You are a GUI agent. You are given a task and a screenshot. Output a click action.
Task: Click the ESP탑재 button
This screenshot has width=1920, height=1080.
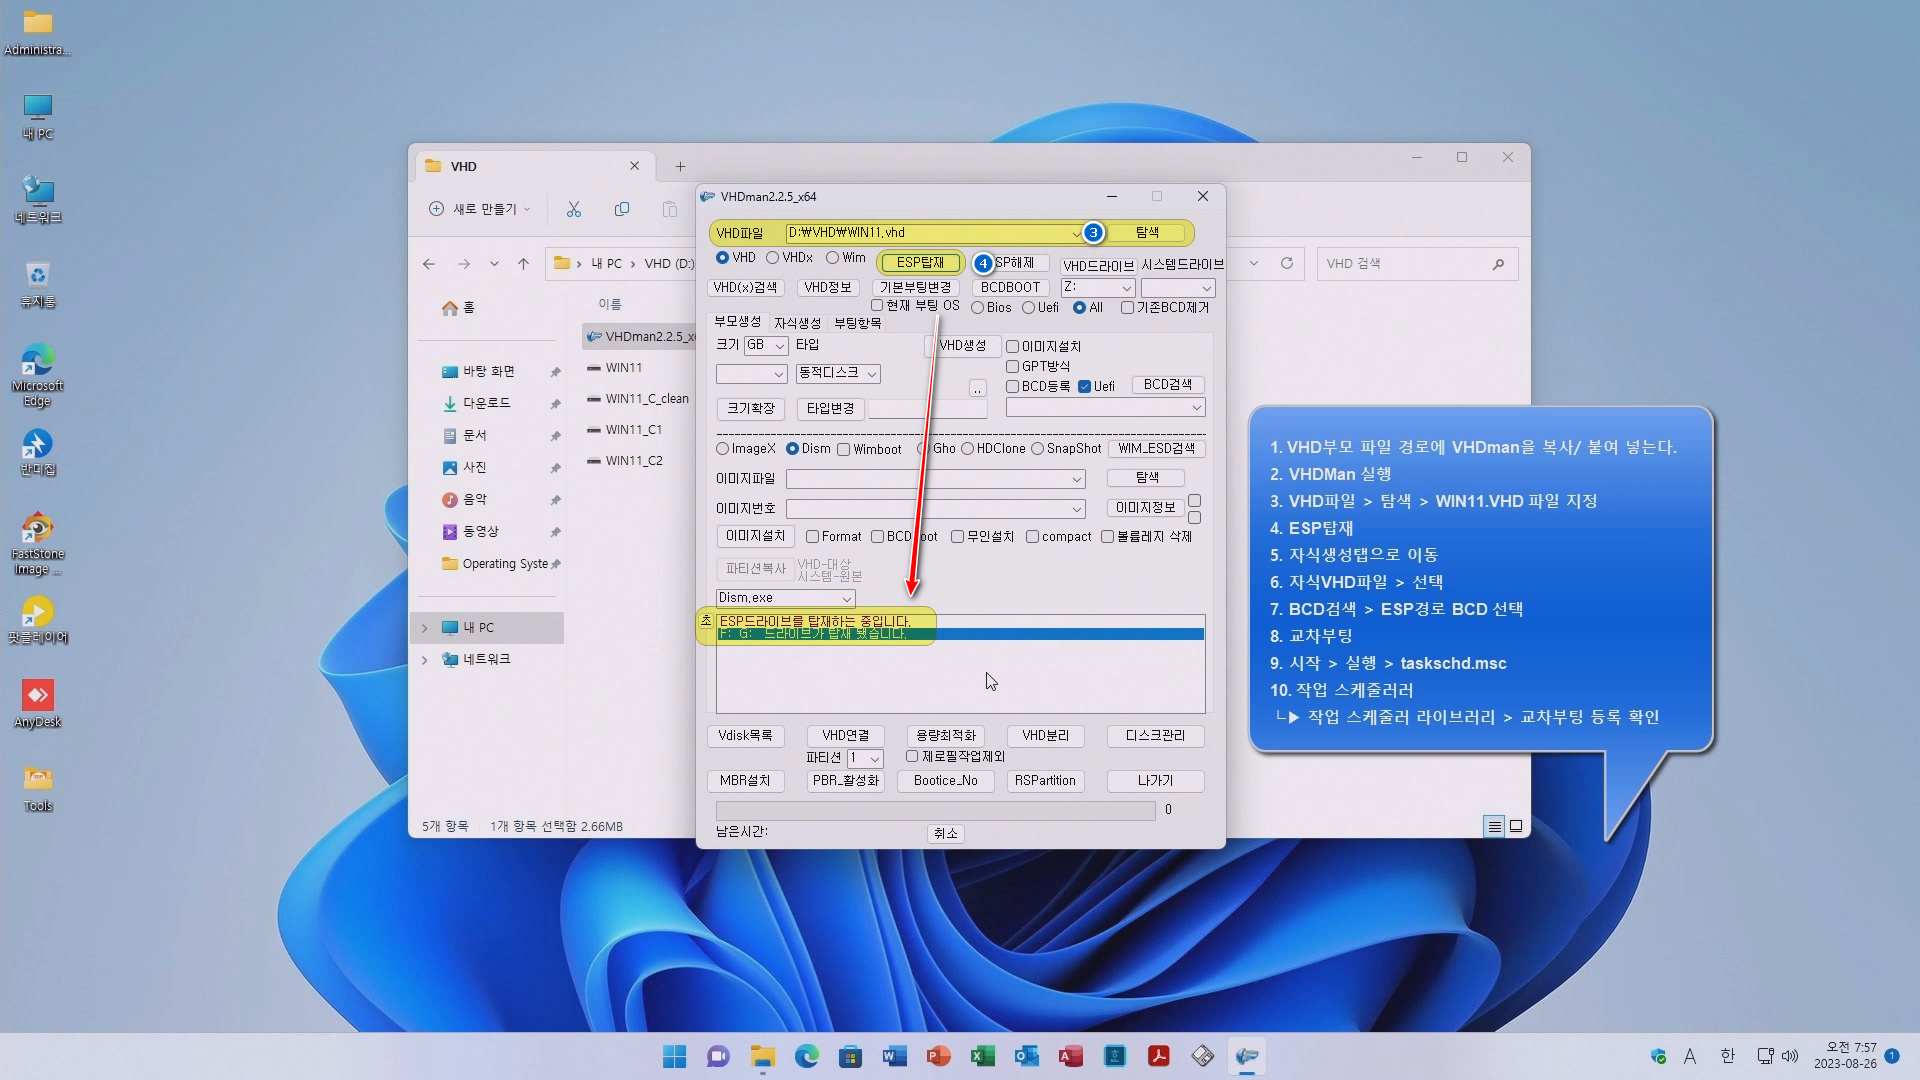(x=920, y=262)
